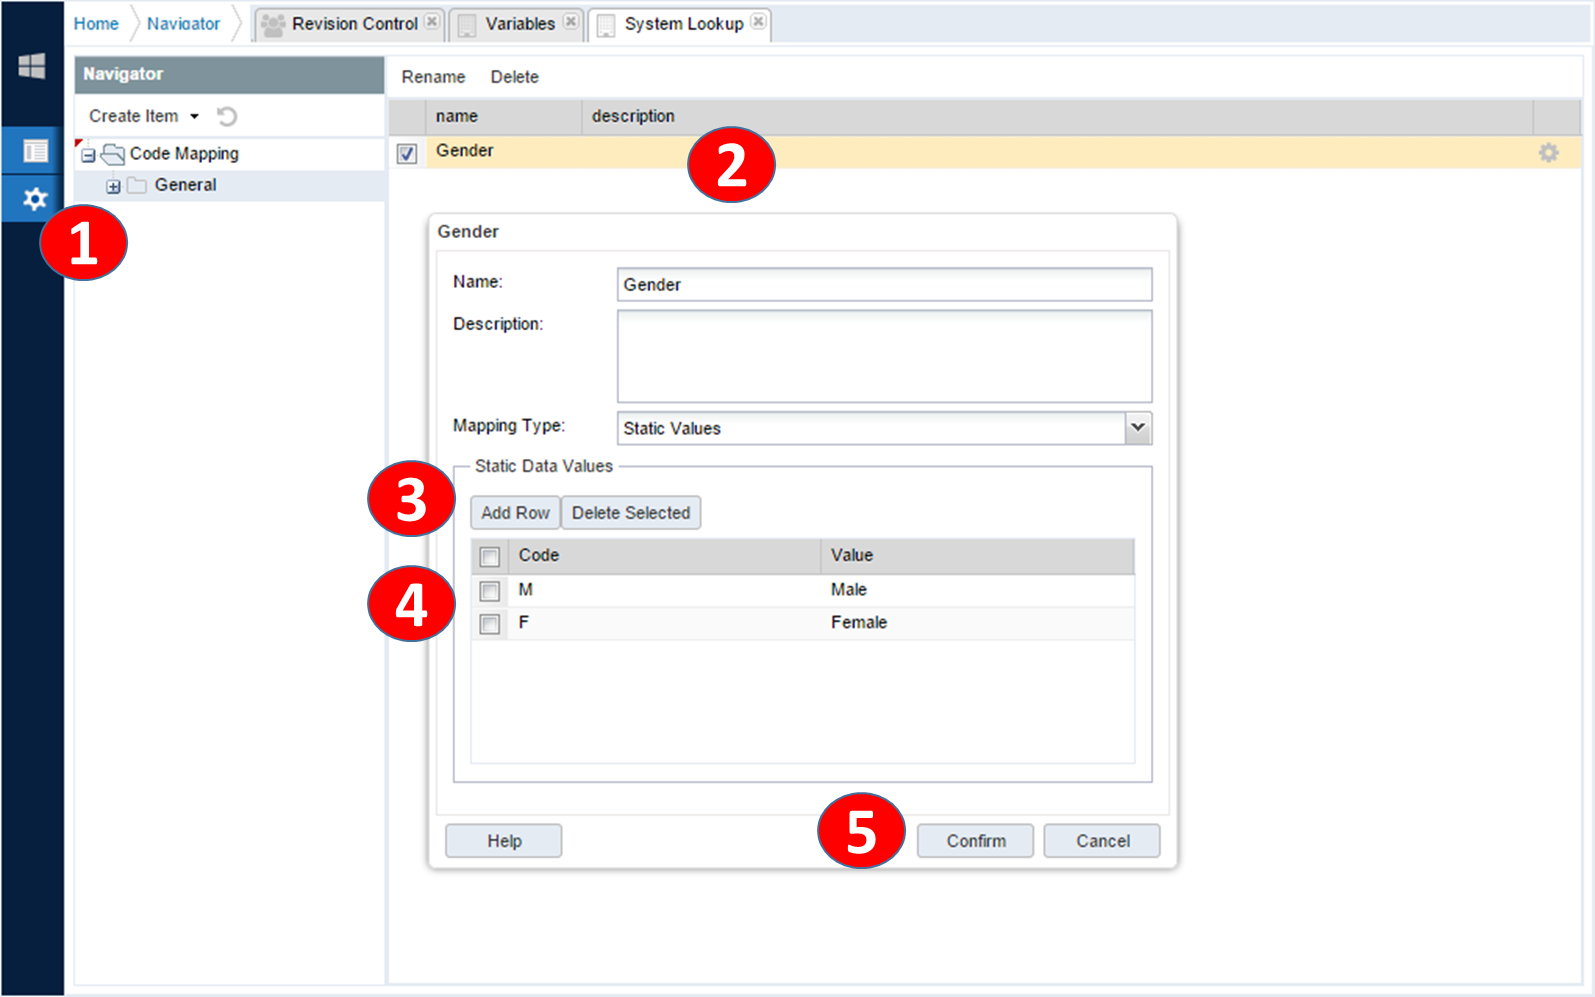Image resolution: width=1595 pixels, height=997 pixels.
Task: Click the Add Row button
Action: coord(515,513)
